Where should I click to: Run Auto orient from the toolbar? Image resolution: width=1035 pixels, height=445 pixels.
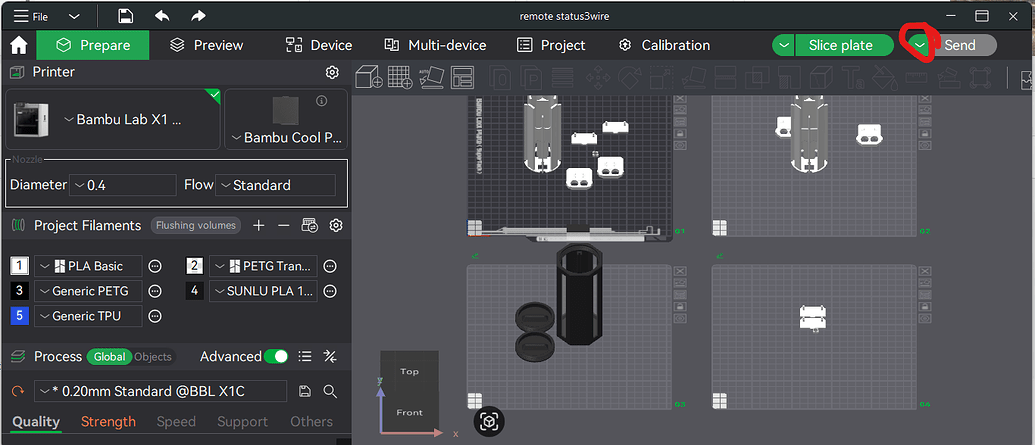pos(431,77)
